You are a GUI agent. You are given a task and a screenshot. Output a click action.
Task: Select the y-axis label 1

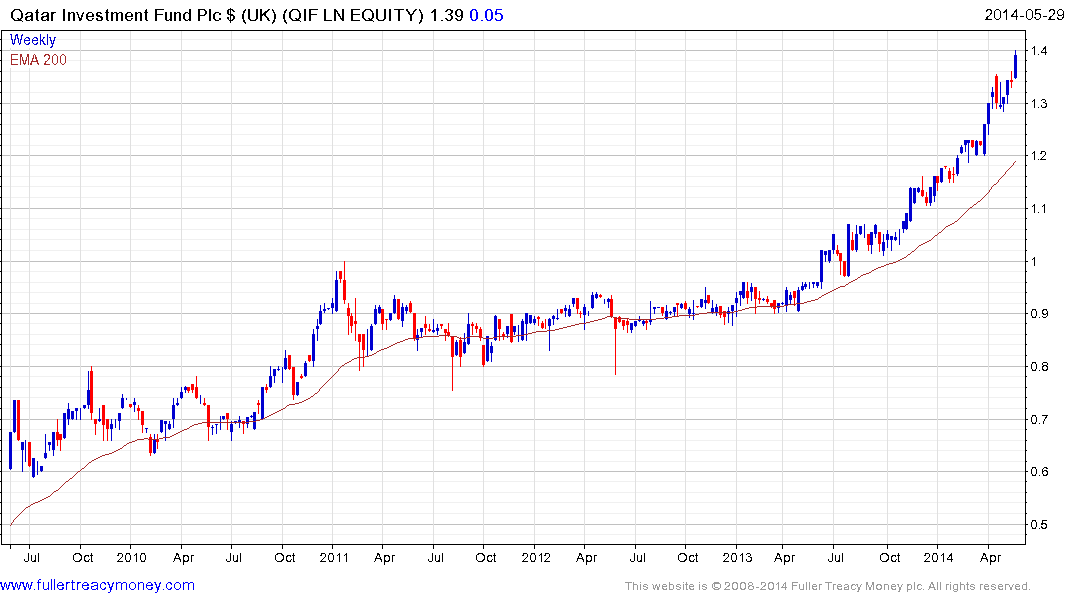pos(1033,261)
